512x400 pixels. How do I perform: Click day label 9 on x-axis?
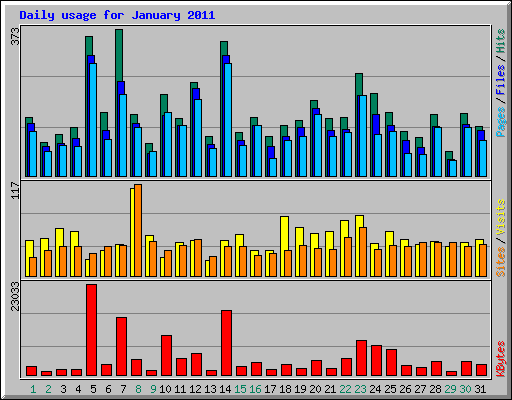(x=153, y=389)
